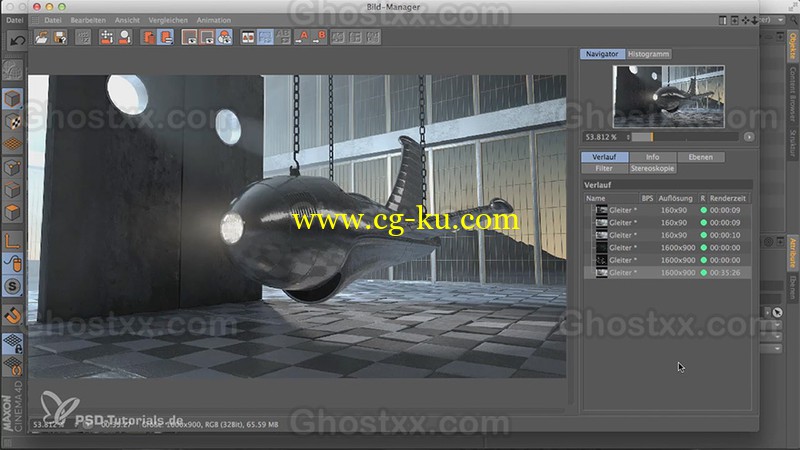Enable the L-shaped axis tool icon
The image size is (800, 450).
[13, 240]
